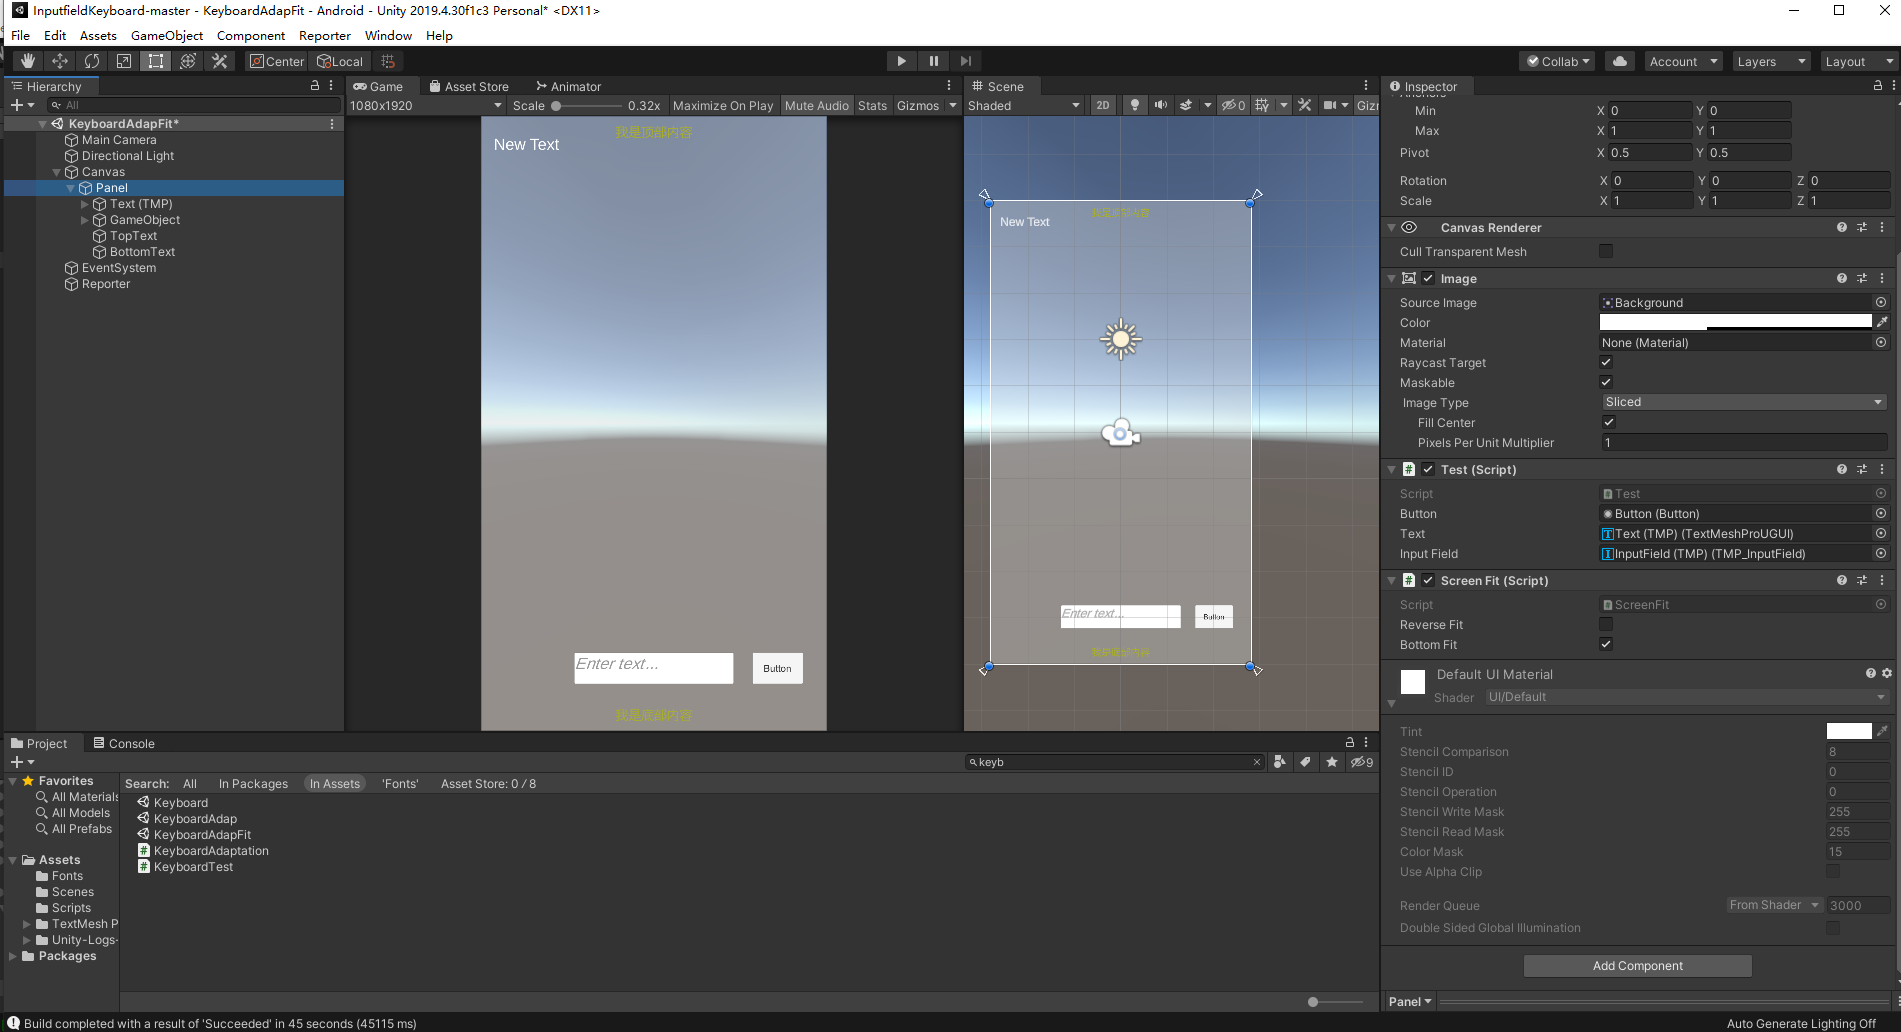This screenshot has width=1901, height=1032.
Task: Toggle Fill Center checkbox
Action: [1609, 422]
